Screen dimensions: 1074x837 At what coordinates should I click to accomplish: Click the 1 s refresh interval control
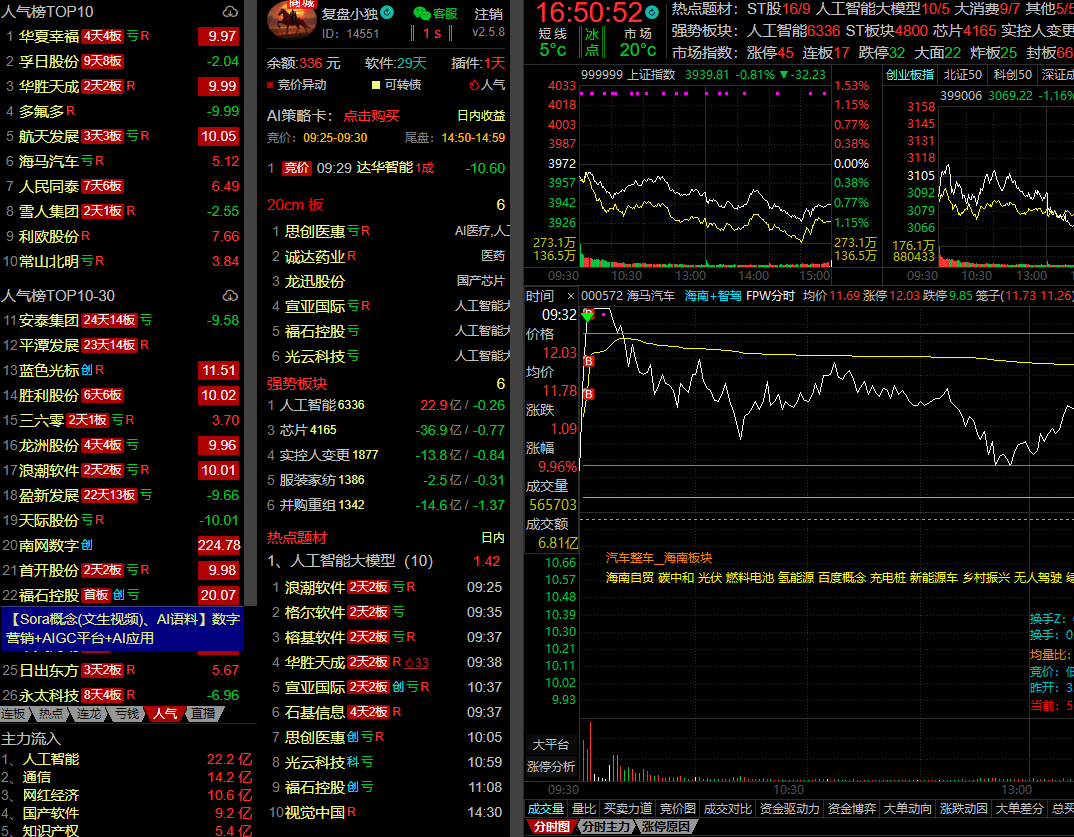tap(432, 33)
